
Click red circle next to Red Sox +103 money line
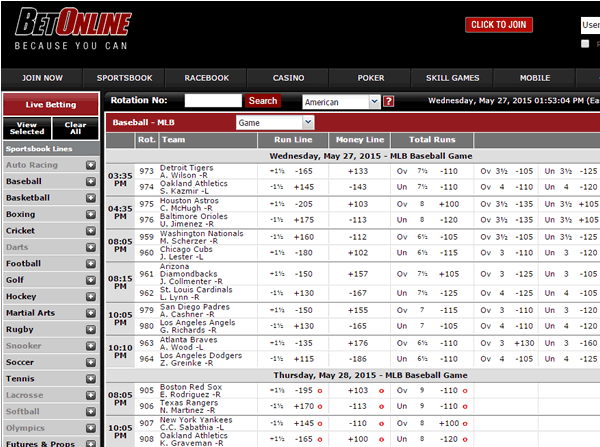coord(381,391)
